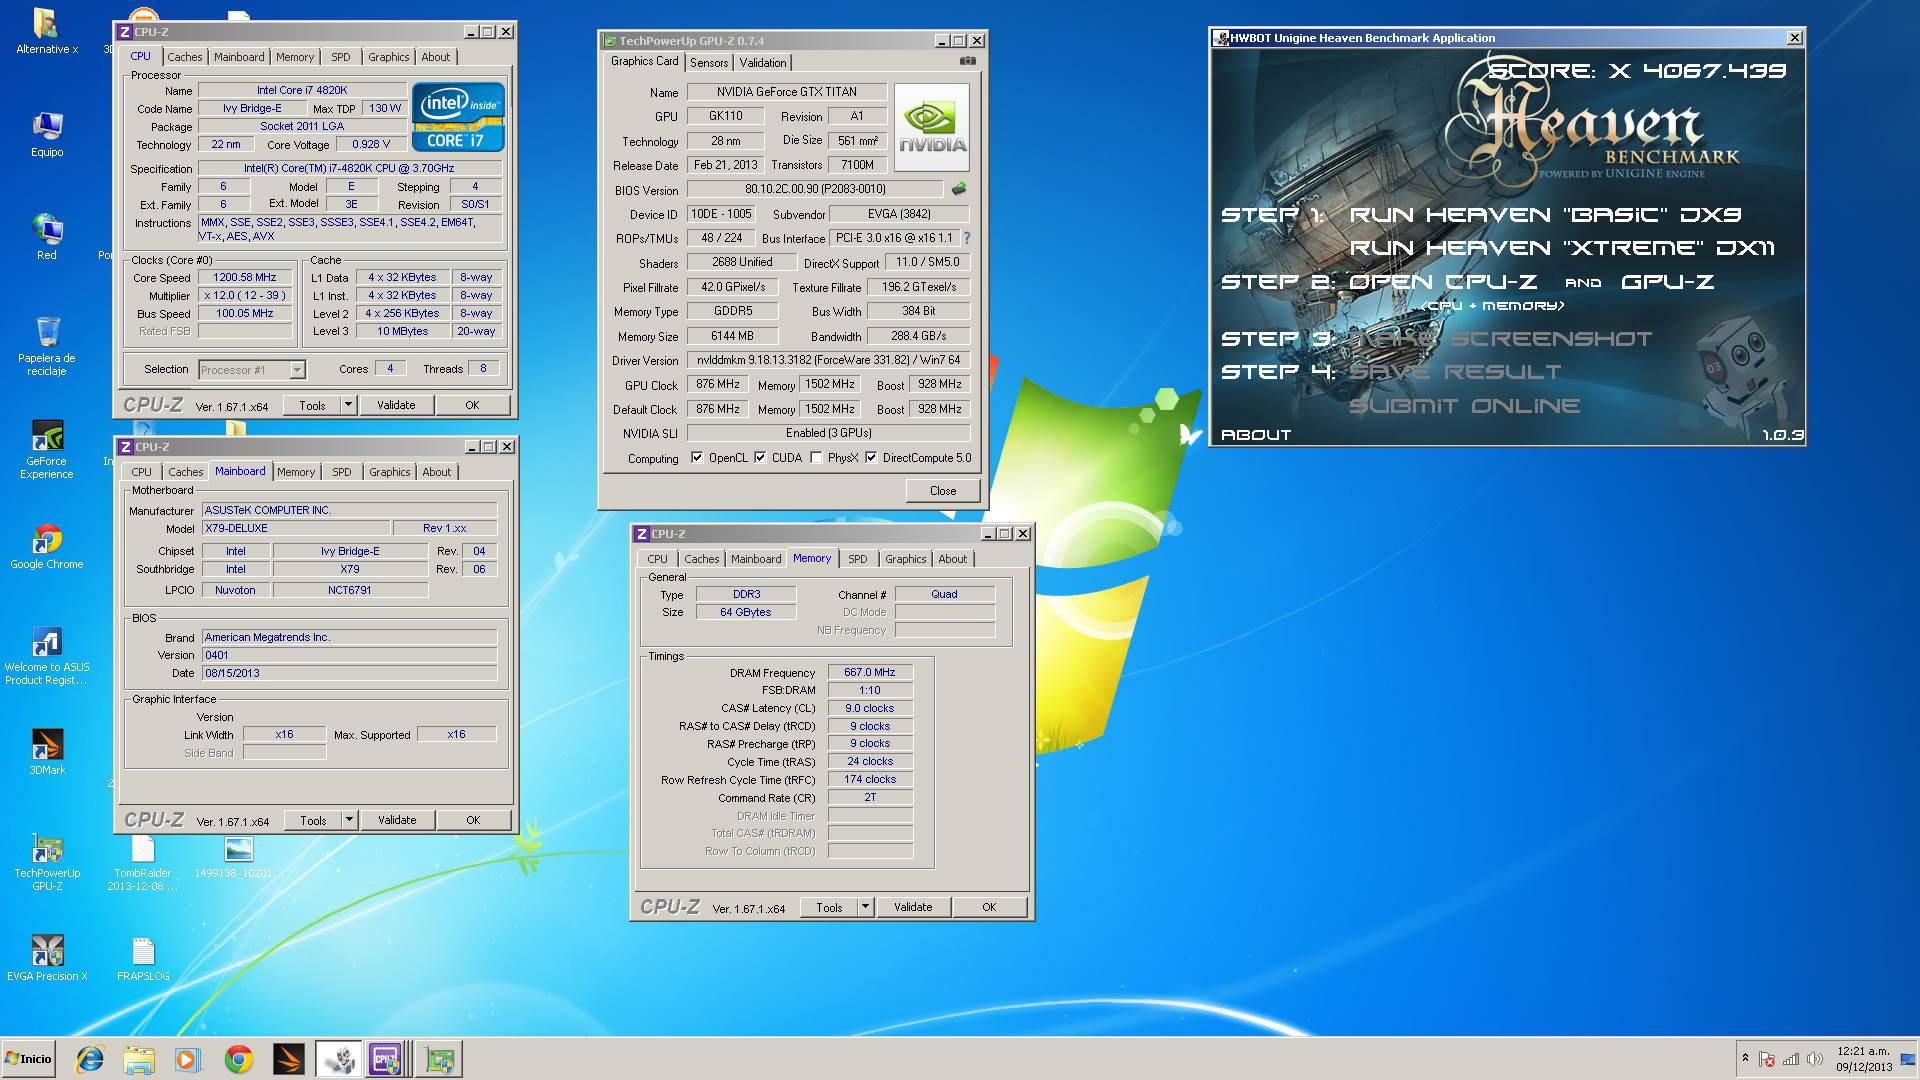Select Memory tab in top CPU-Z window

[295, 57]
